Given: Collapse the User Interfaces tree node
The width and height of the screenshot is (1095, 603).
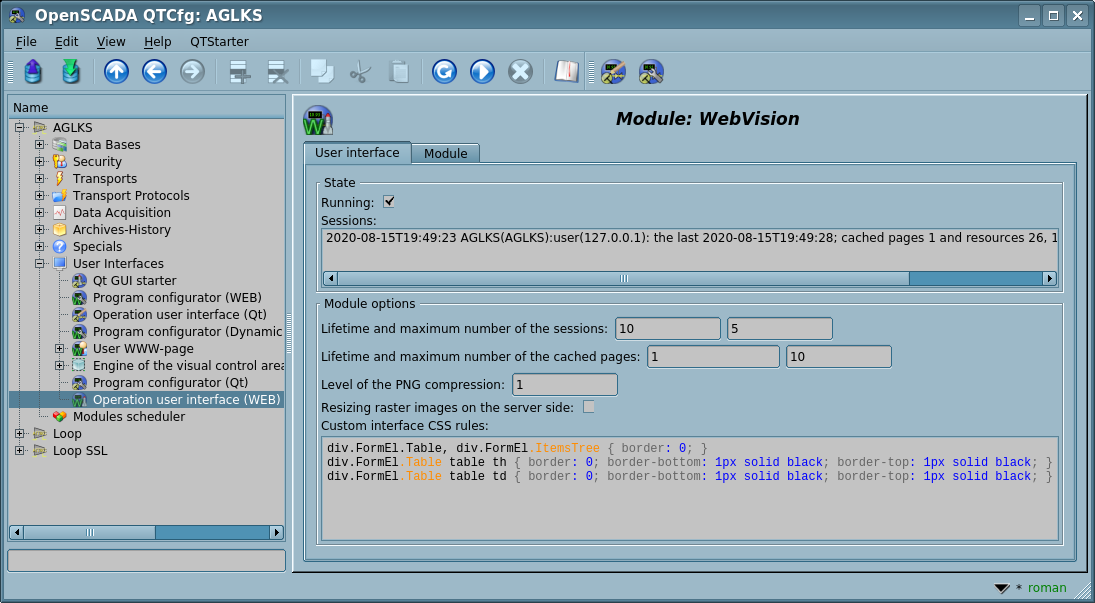Looking at the screenshot, I should point(40,263).
